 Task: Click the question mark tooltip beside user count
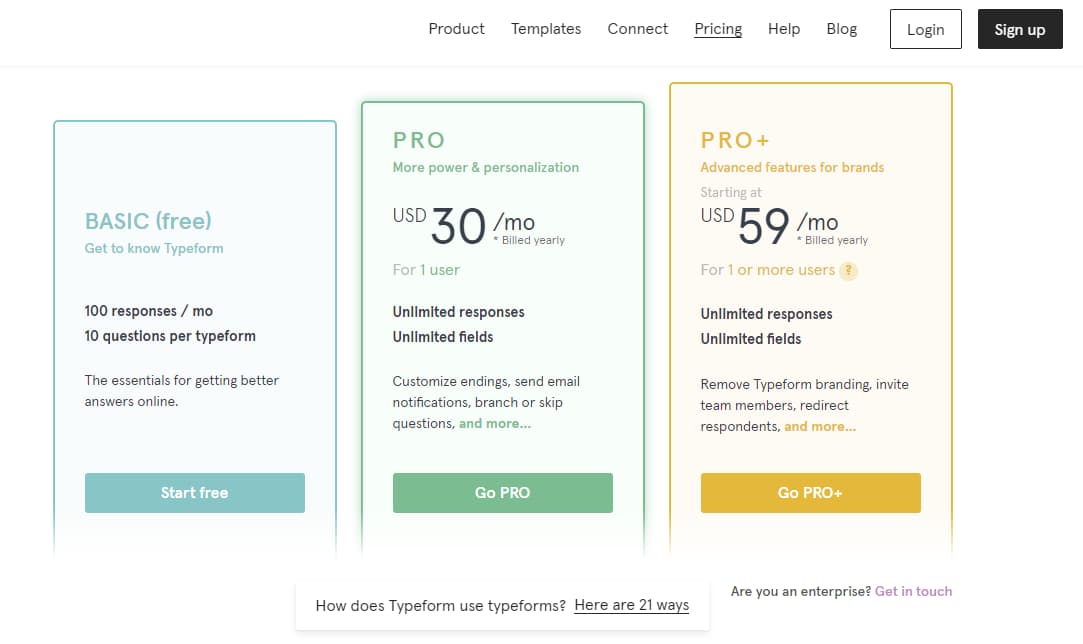(849, 270)
